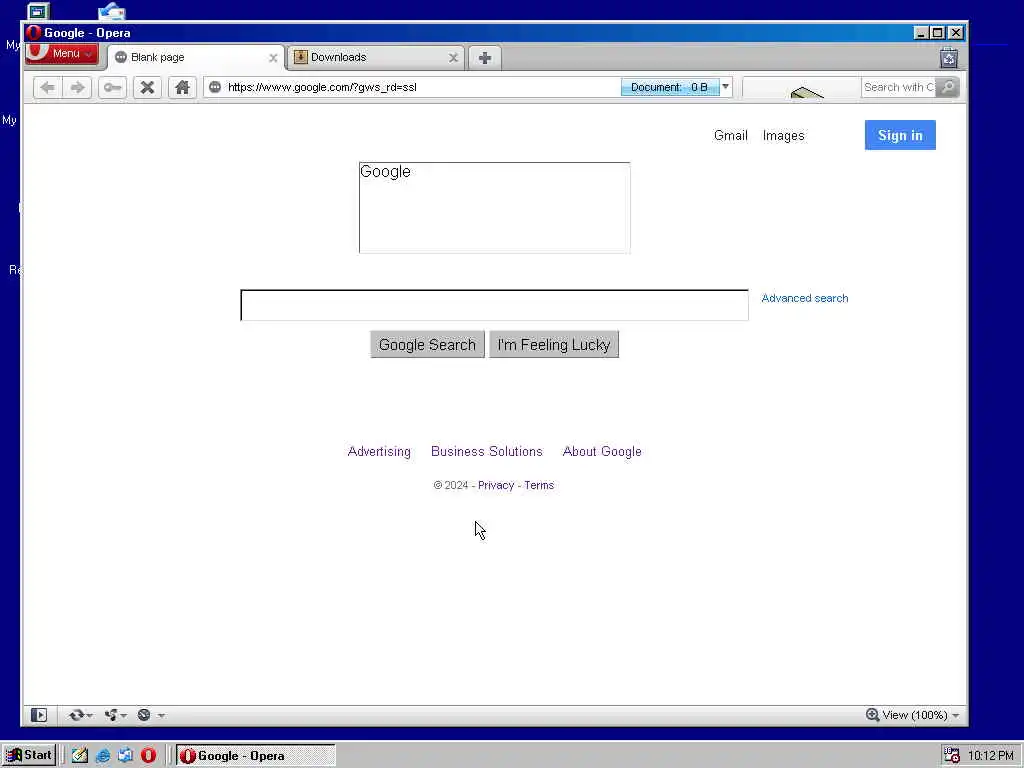Go forward with the Forward arrow

click(78, 88)
